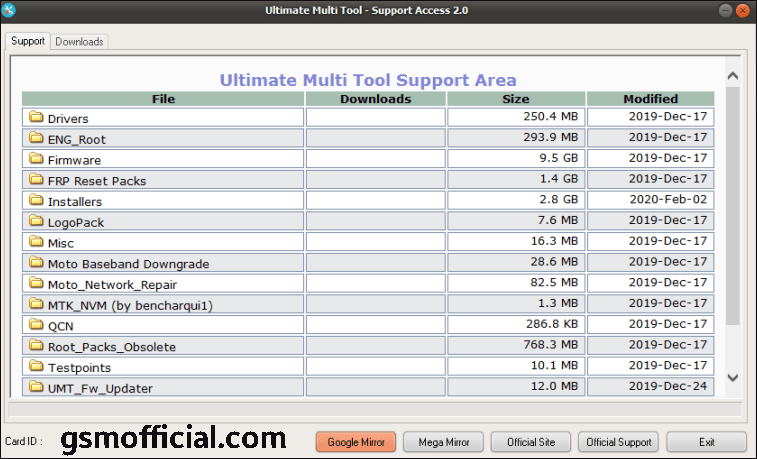Open the LogoPack folder name
This screenshot has width=757, height=459.
76,223
